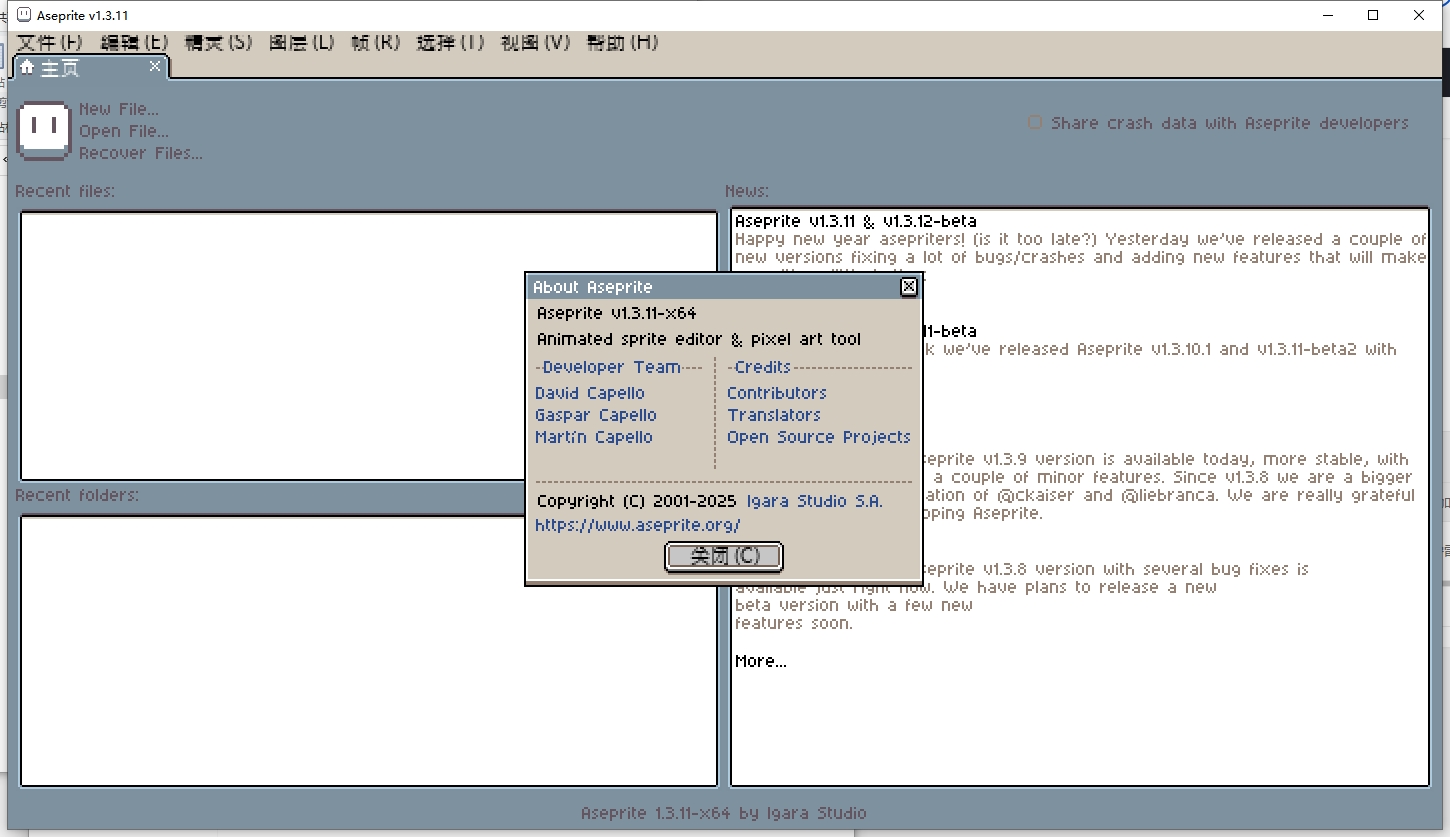Close the About Aseprite dialog with X
The width and height of the screenshot is (1450, 837).
click(x=908, y=287)
